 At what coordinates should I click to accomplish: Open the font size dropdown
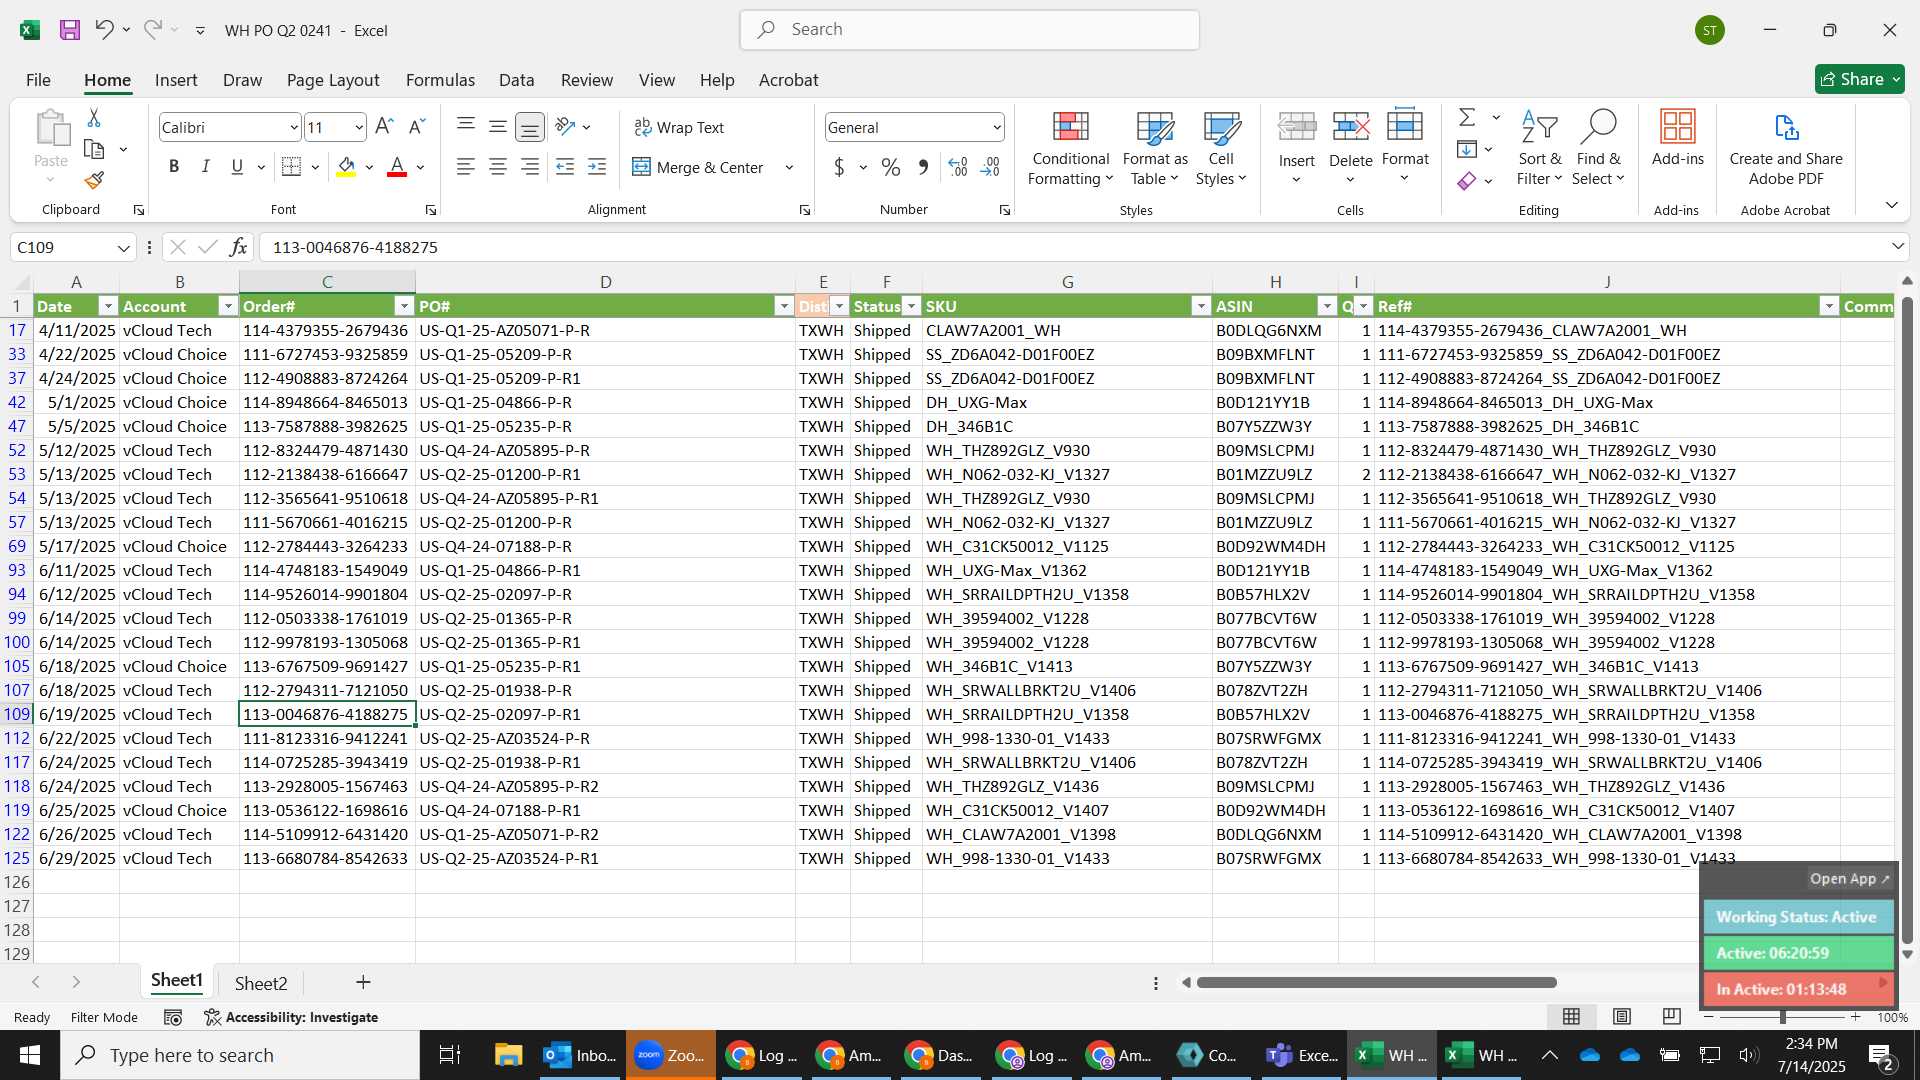358,127
